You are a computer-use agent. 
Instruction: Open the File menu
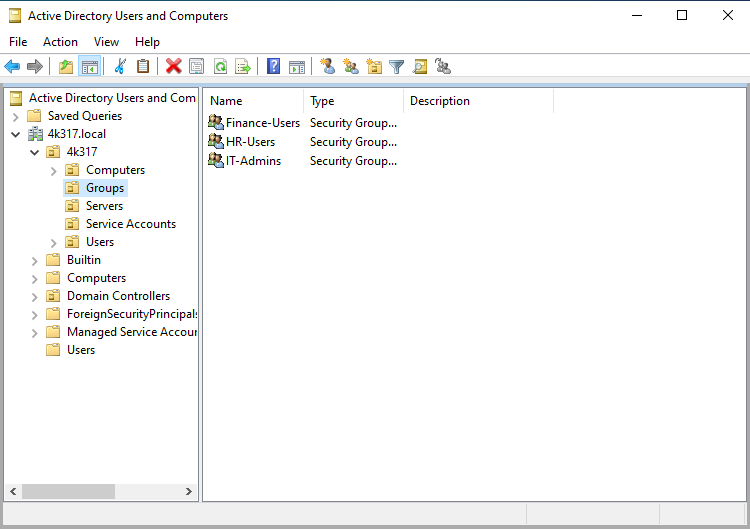click(x=18, y=42)
